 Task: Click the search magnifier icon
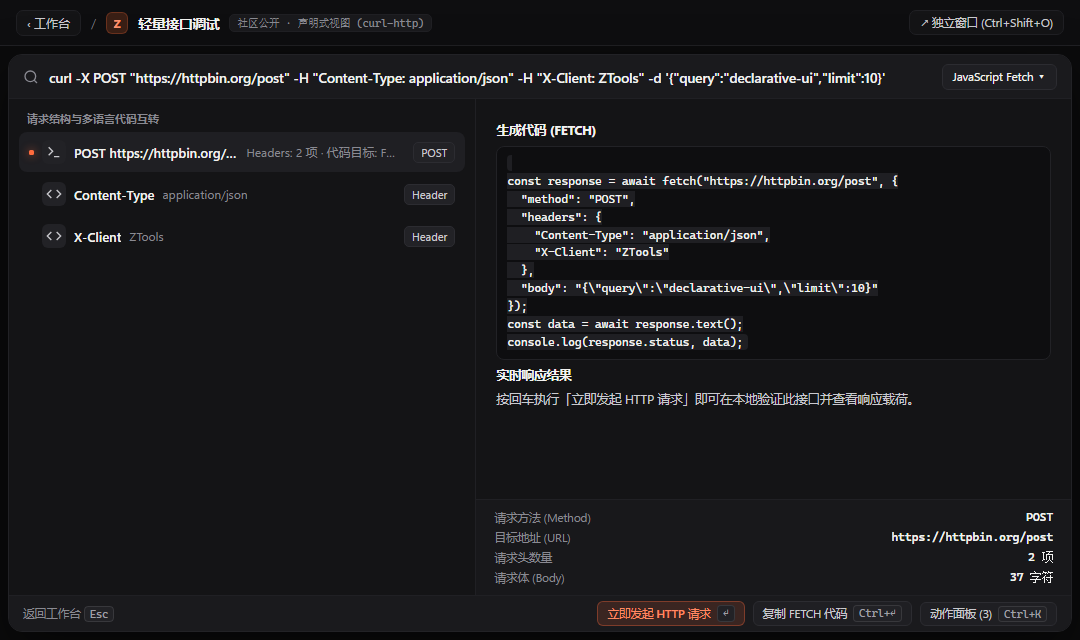(31, 77)
